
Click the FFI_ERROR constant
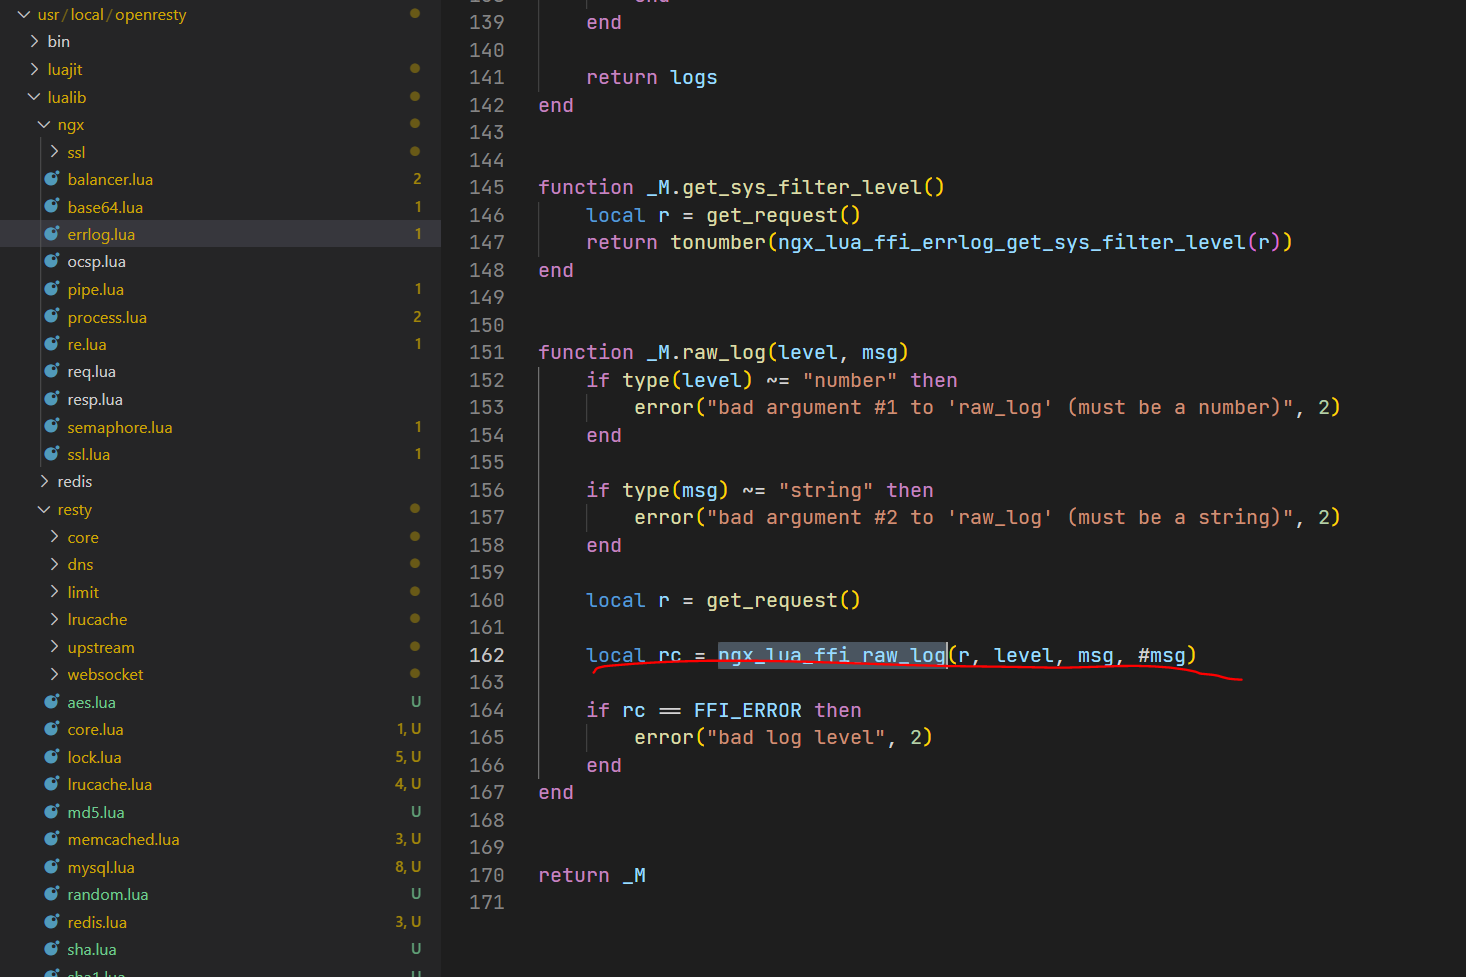(748, 710)
